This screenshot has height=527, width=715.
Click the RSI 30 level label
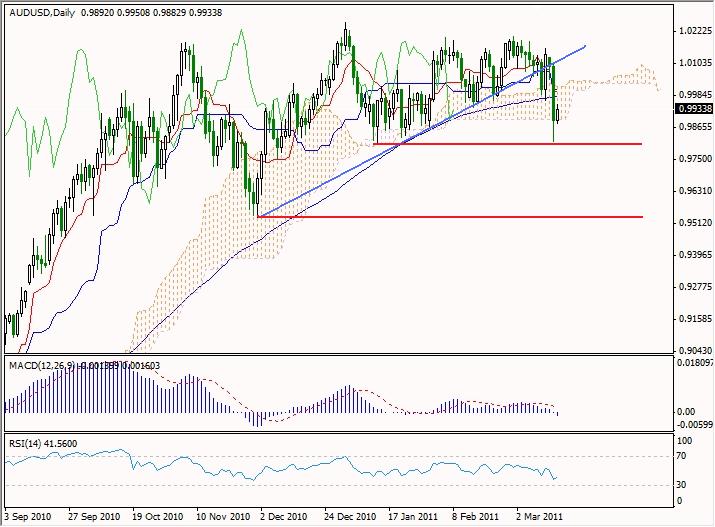coord(681,485)
